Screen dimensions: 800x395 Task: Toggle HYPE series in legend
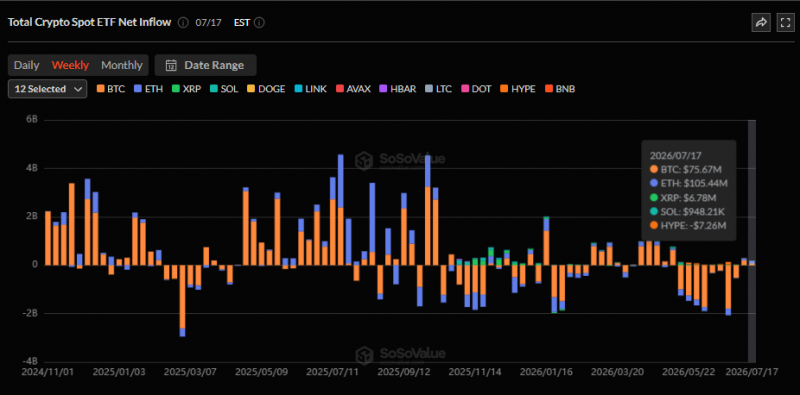pos(517,89)
